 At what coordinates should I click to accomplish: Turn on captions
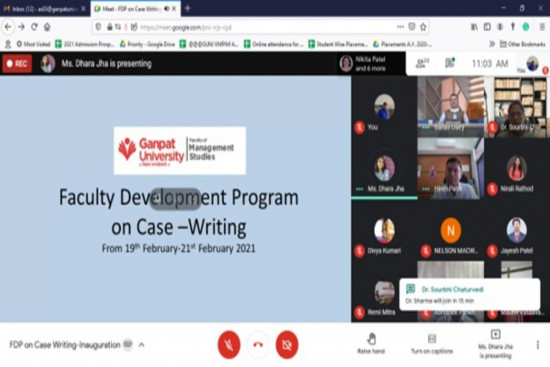[432, 344]
